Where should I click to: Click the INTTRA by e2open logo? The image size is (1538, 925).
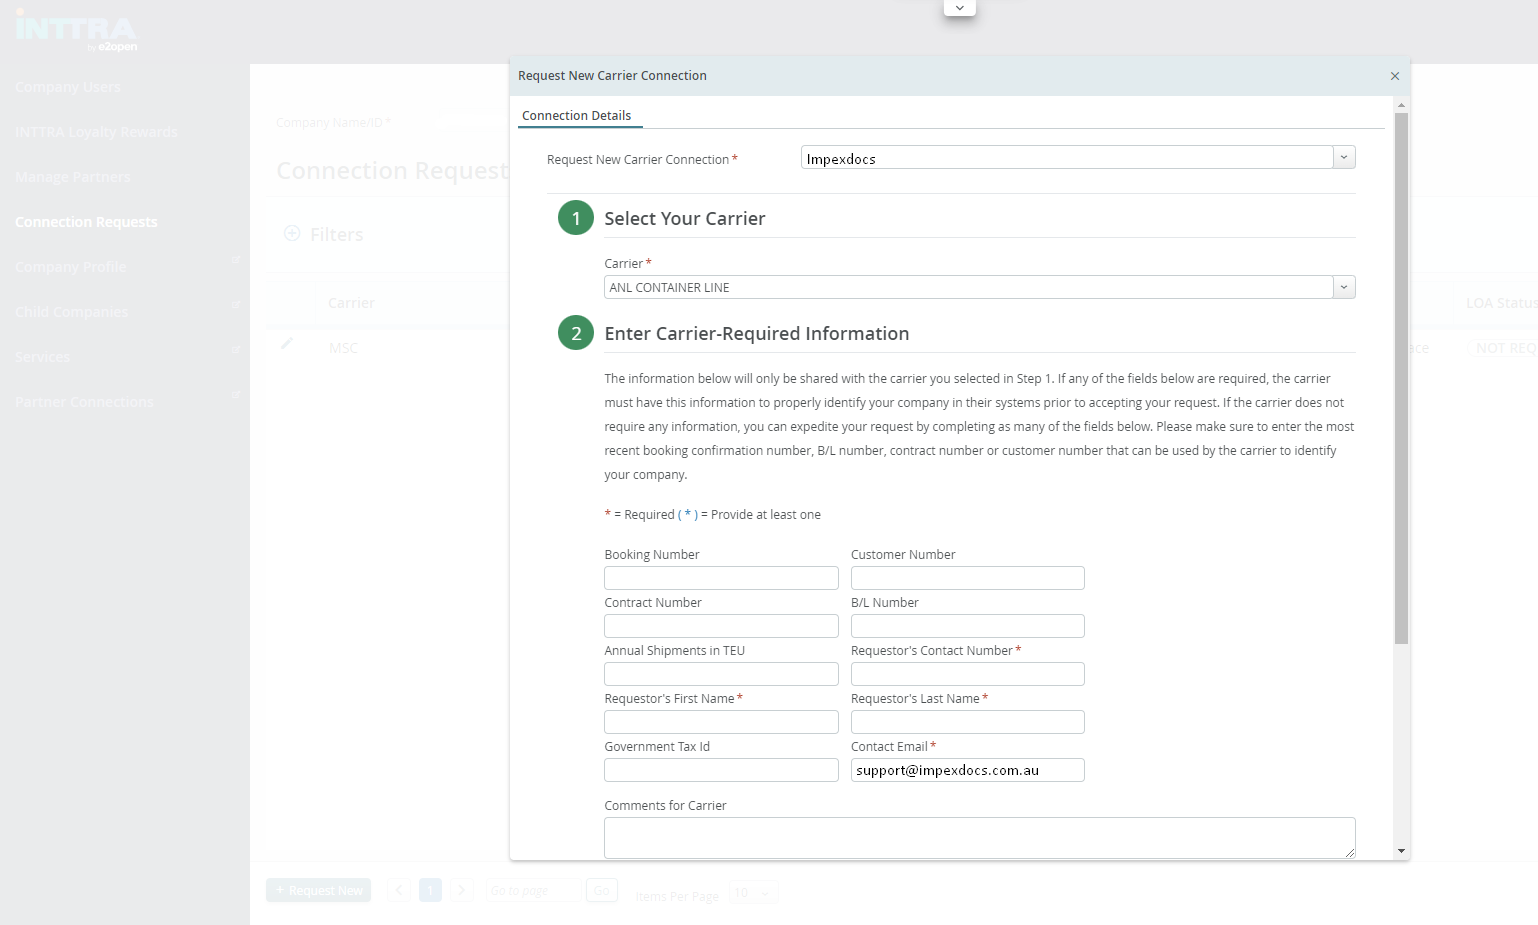(77, 32)
